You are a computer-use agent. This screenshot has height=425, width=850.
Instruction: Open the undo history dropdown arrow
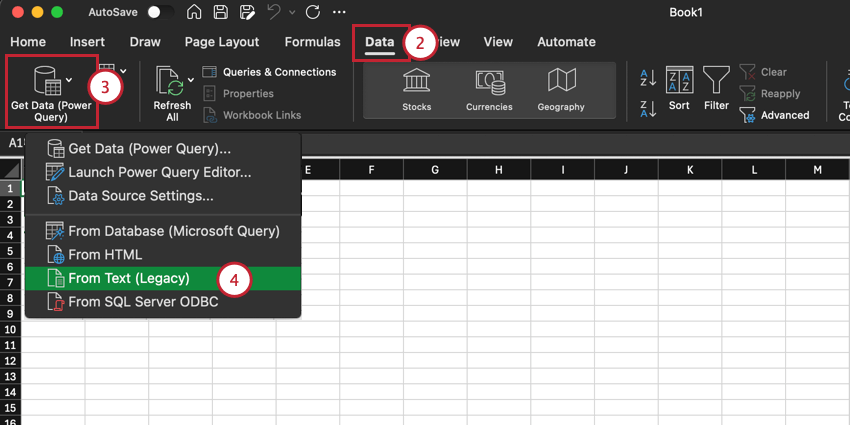click(x=291, y=13)
